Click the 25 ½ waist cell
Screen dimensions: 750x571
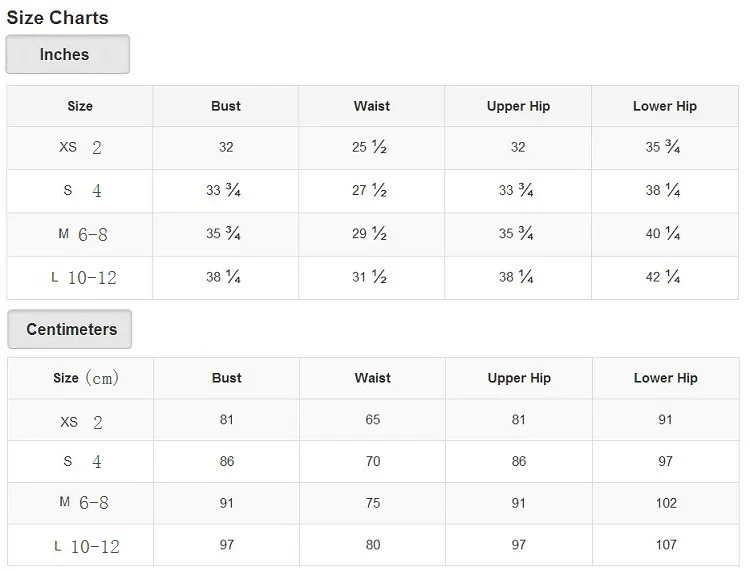coord(370,148)
